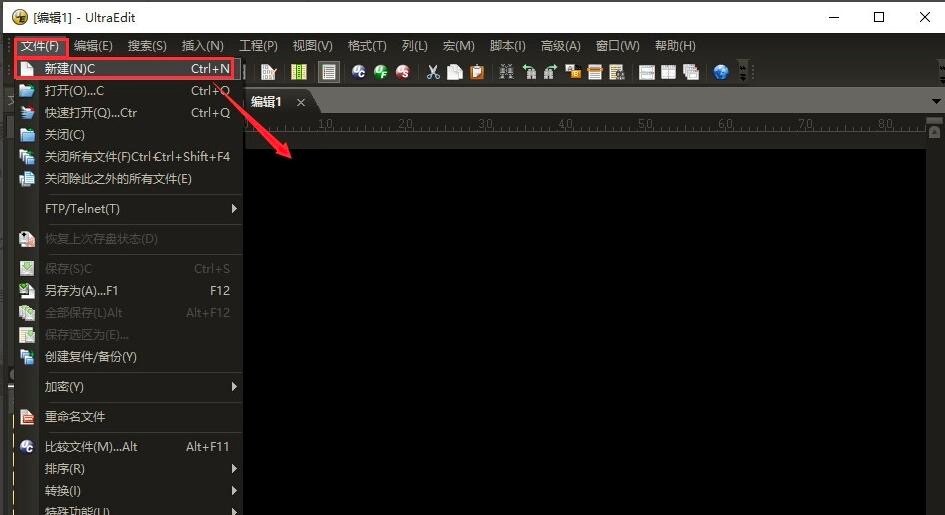Click the cascade windows toolbar icon
The width and height of the screenshot is (945, 515).
pyautogui.click(x=691, y=72)
